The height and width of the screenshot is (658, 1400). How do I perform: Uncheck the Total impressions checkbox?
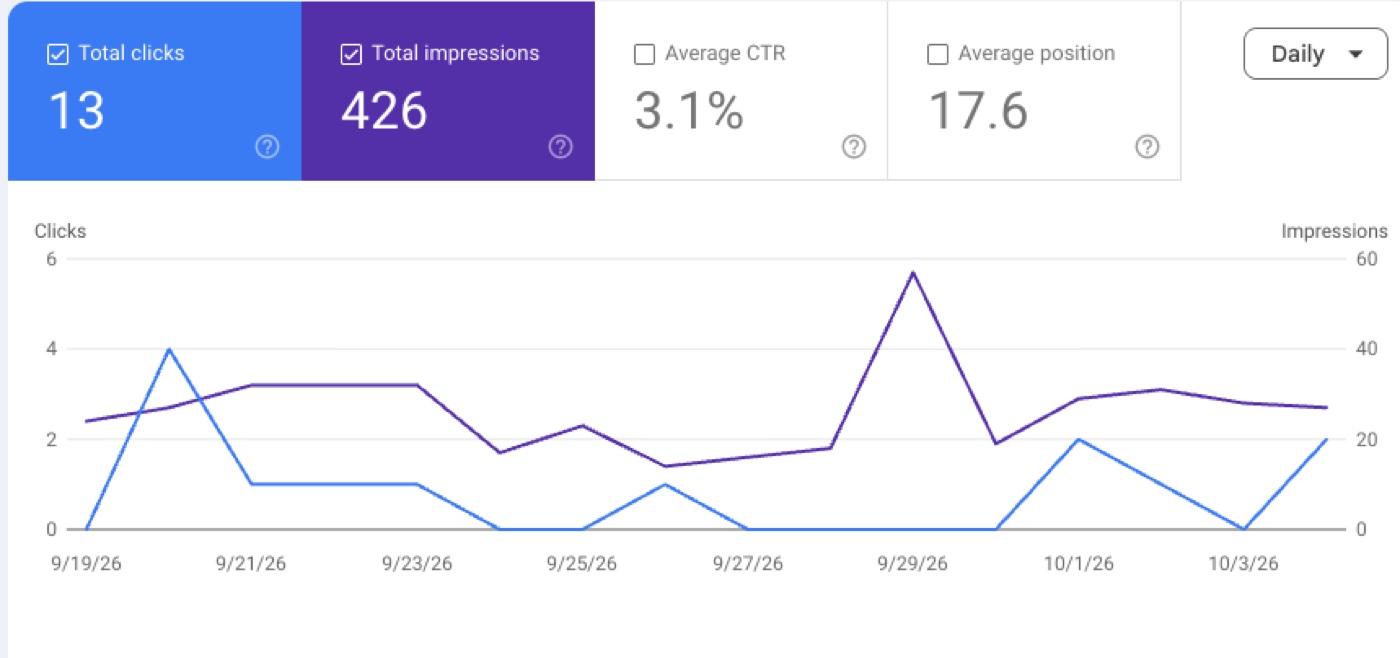click(x=351, y=55)
